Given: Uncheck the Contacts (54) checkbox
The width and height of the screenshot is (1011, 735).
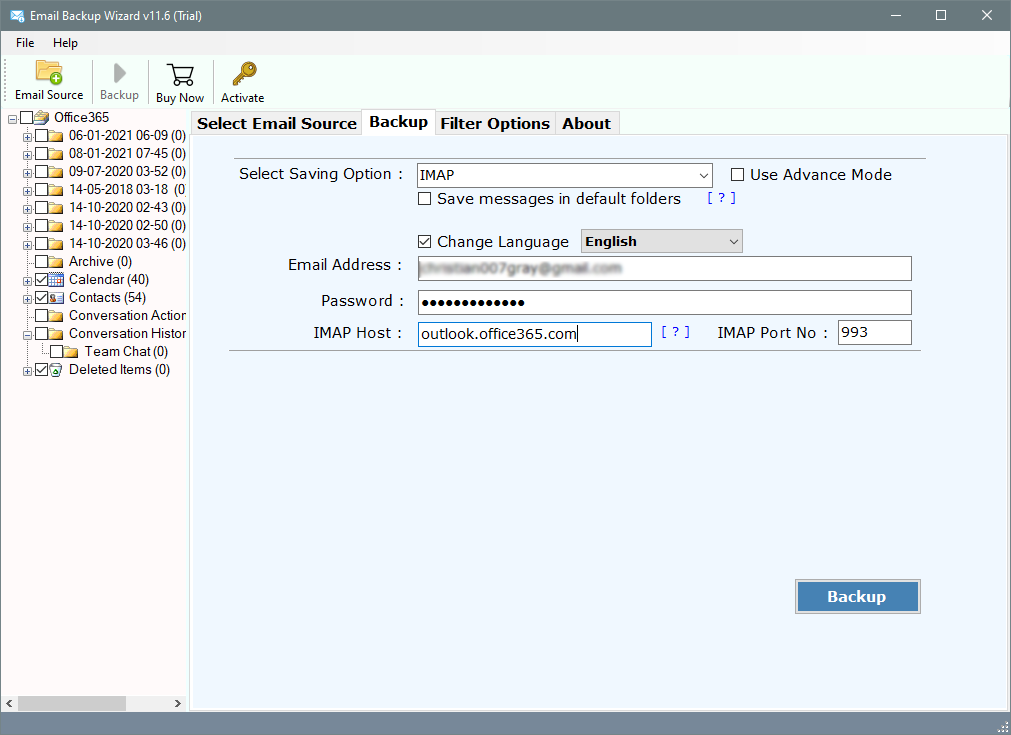Looking at the screenshot, I should (x=41, y=298).
